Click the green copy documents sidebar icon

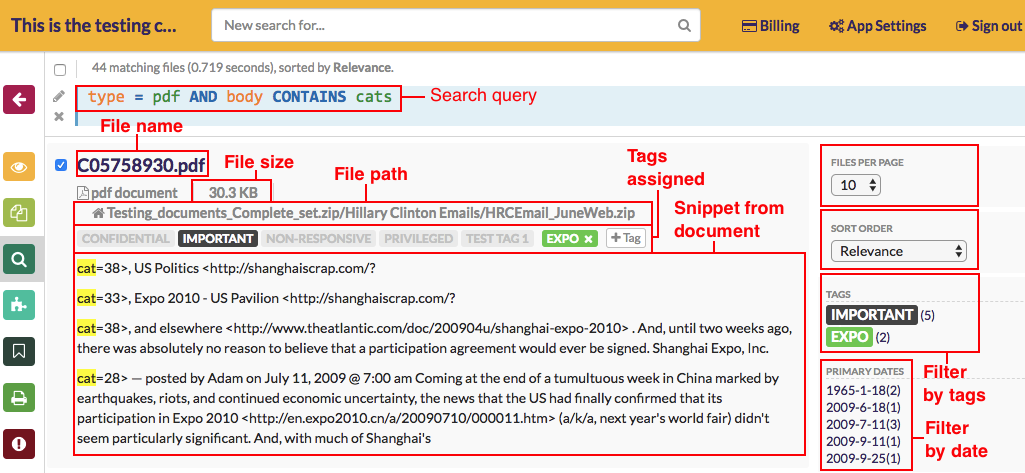click(x=19, y=213)
